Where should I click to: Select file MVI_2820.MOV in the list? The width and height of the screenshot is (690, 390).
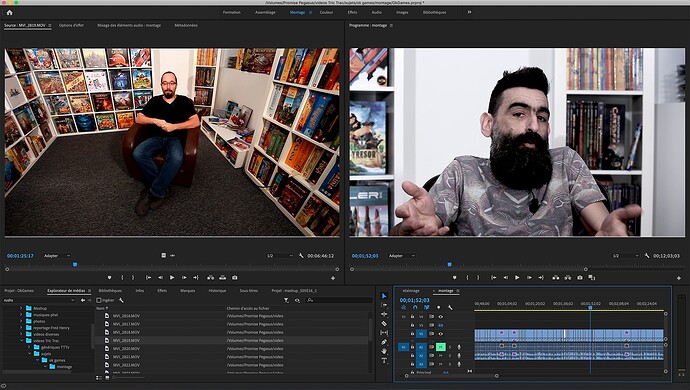(126, 349)
